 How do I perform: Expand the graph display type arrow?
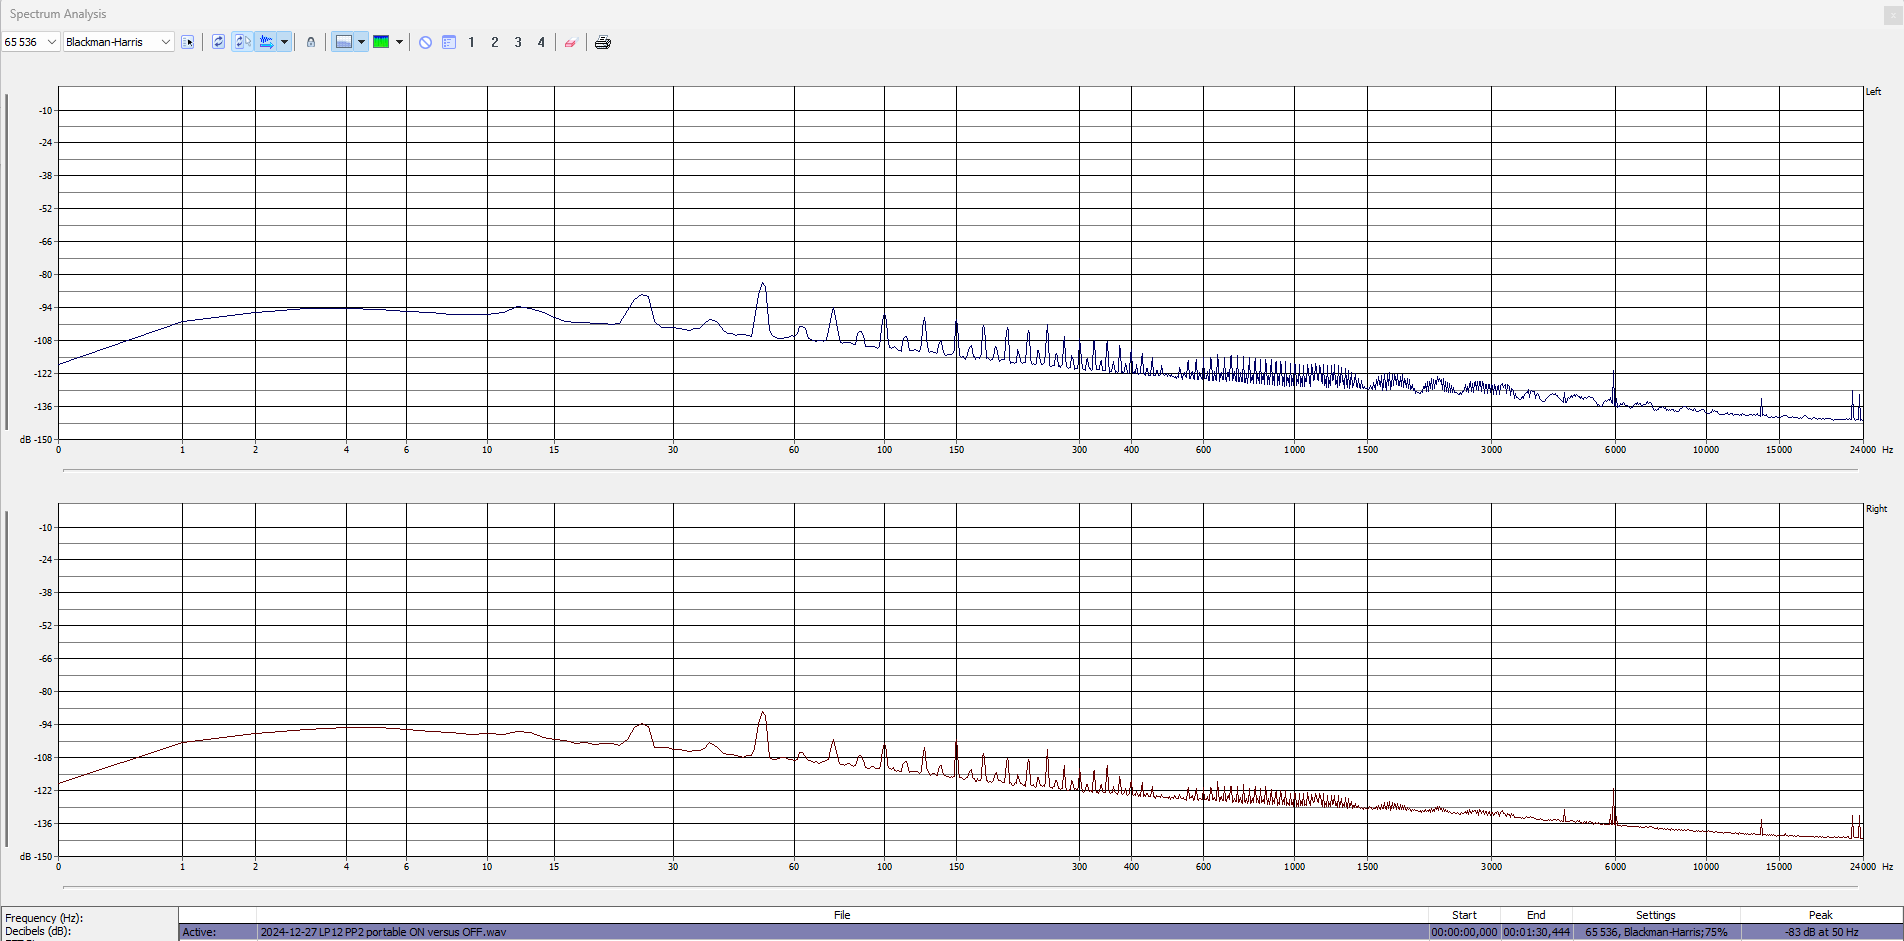(x=361, y=42)
